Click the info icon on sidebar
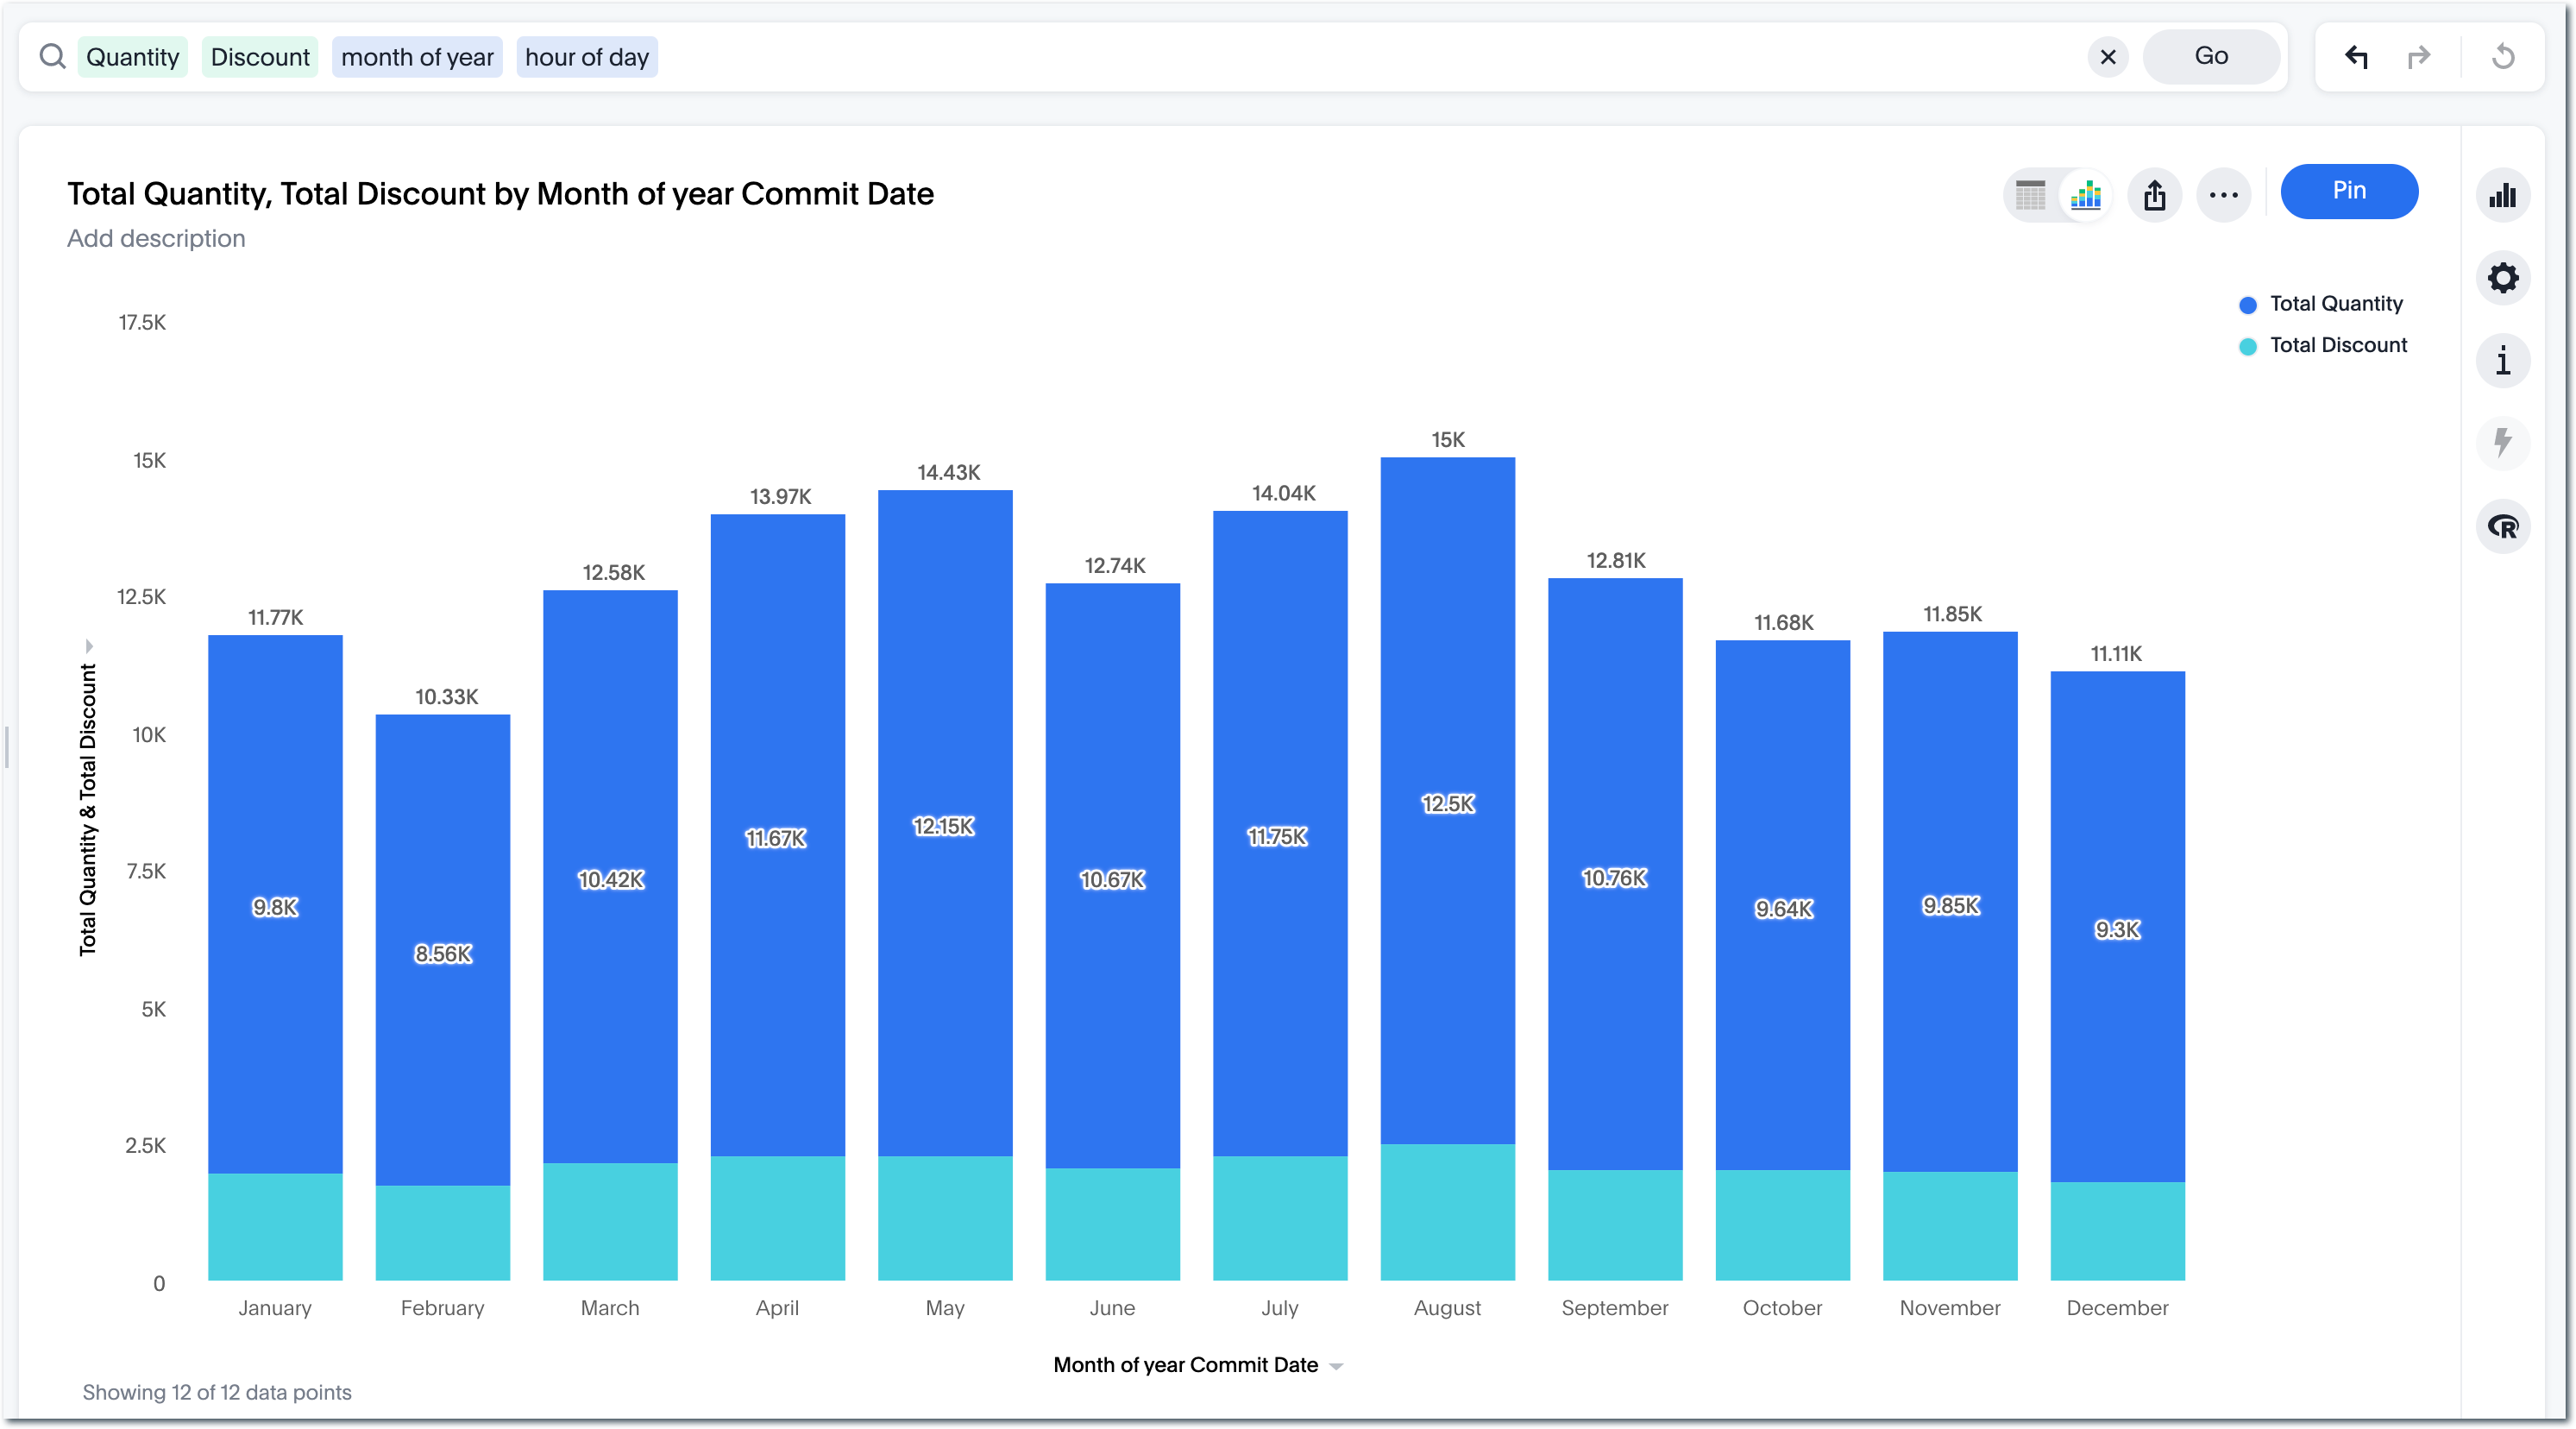The width and height of the screenshot is (2576, 1429). pyautogui.click(x=2504, y=361)
